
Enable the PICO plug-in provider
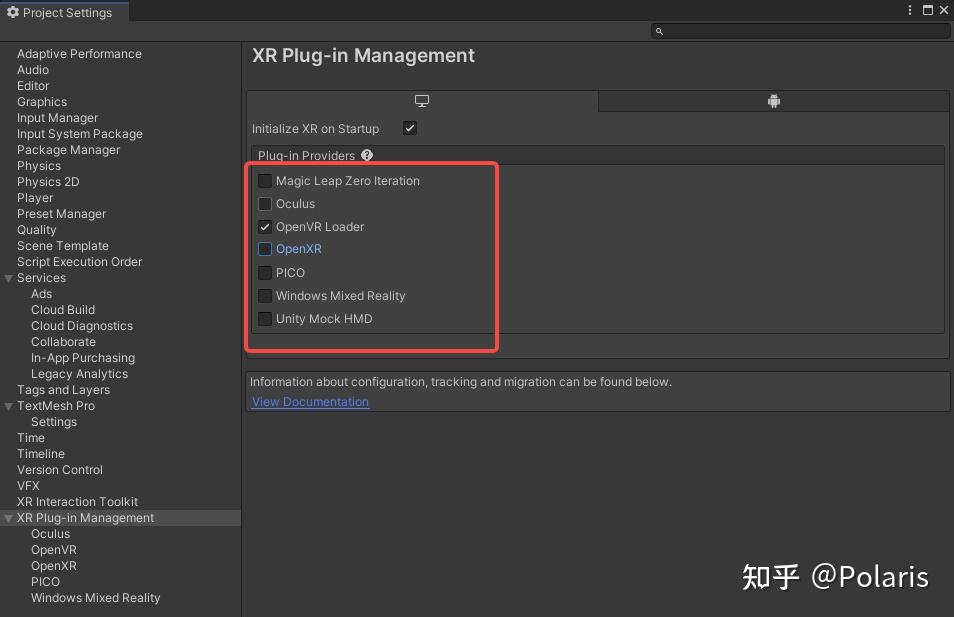265,272
